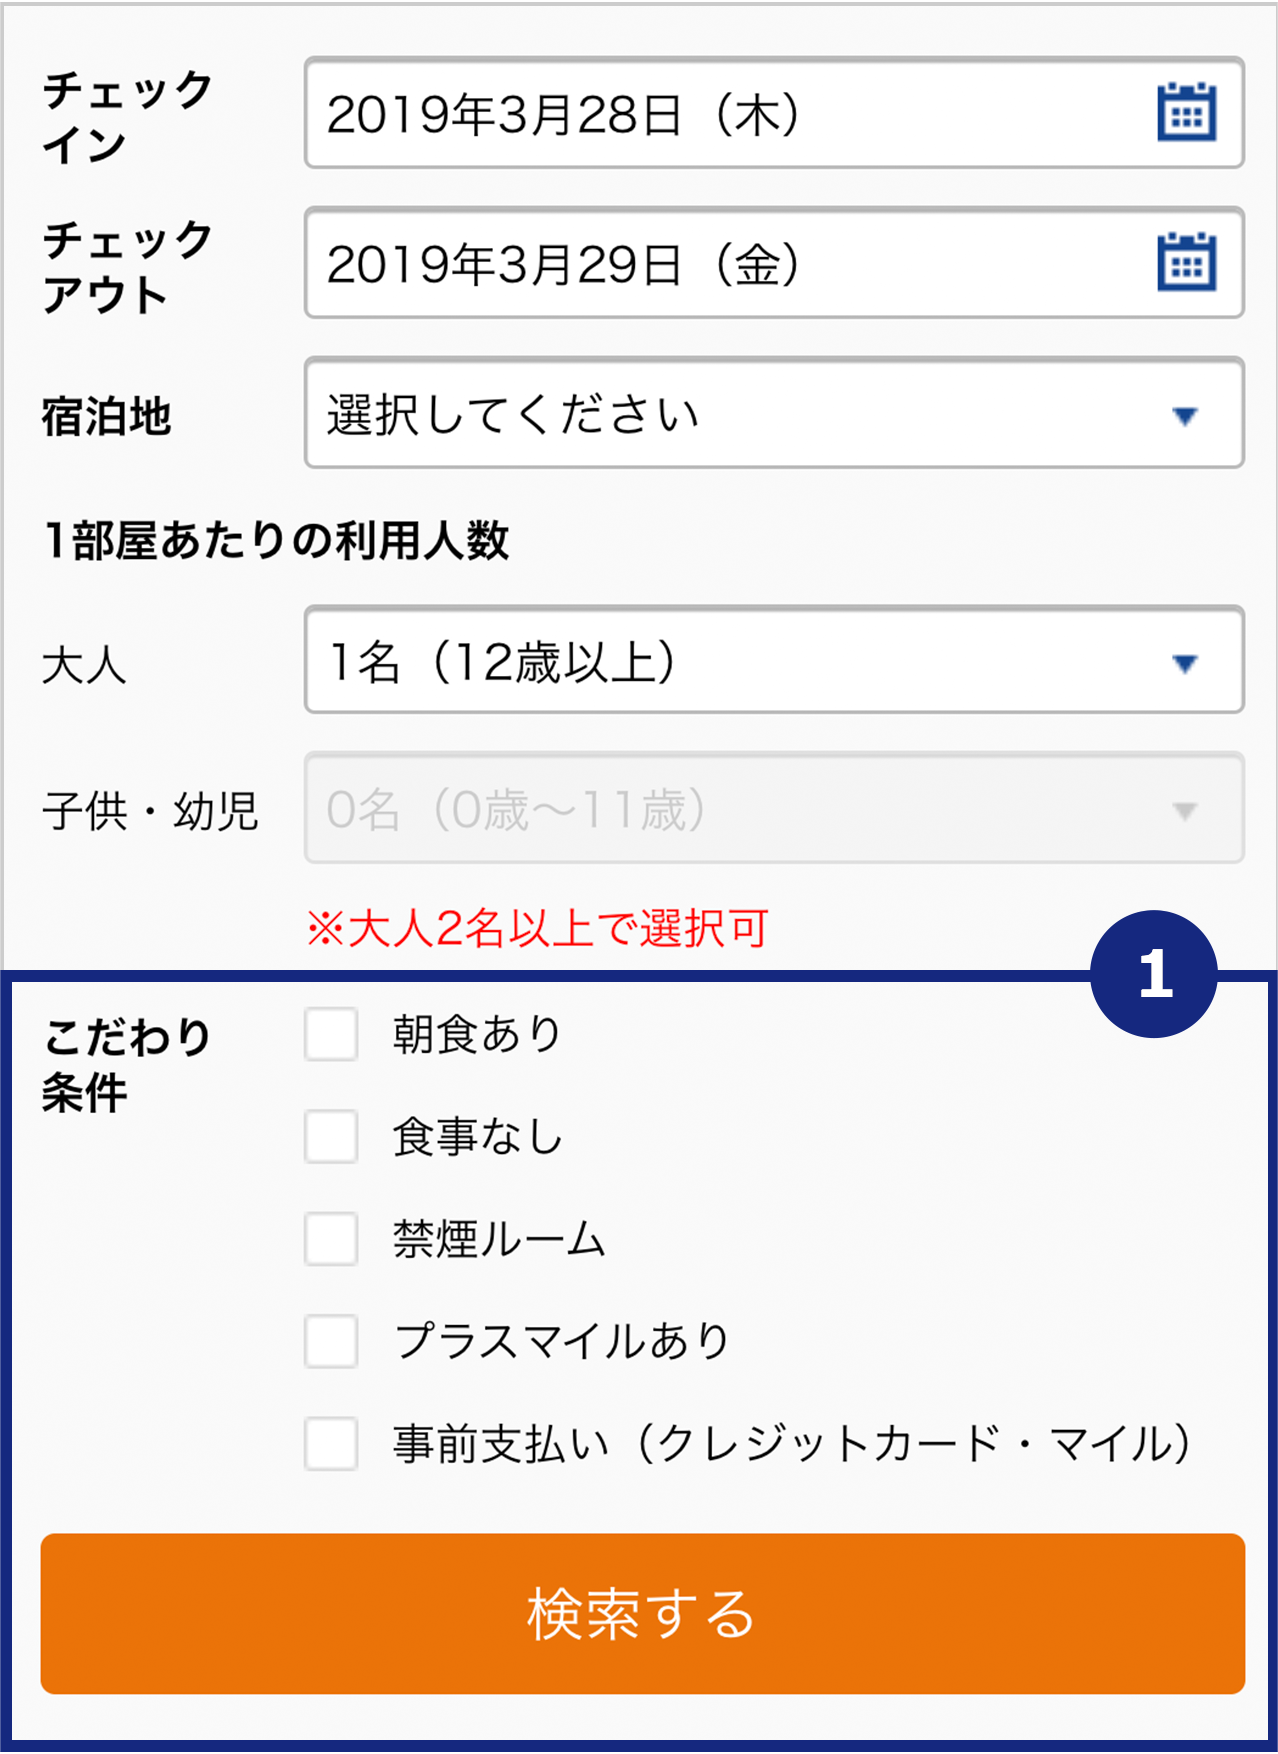Click the red ※大人2名以上で選択可 note
1278x1754 pixels.
(538, 928)
